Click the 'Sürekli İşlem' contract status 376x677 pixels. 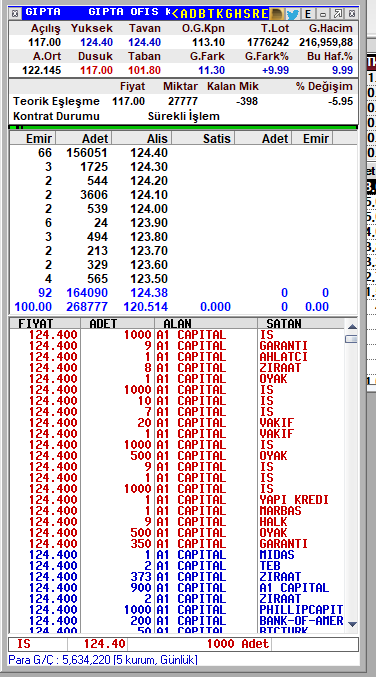183,116
